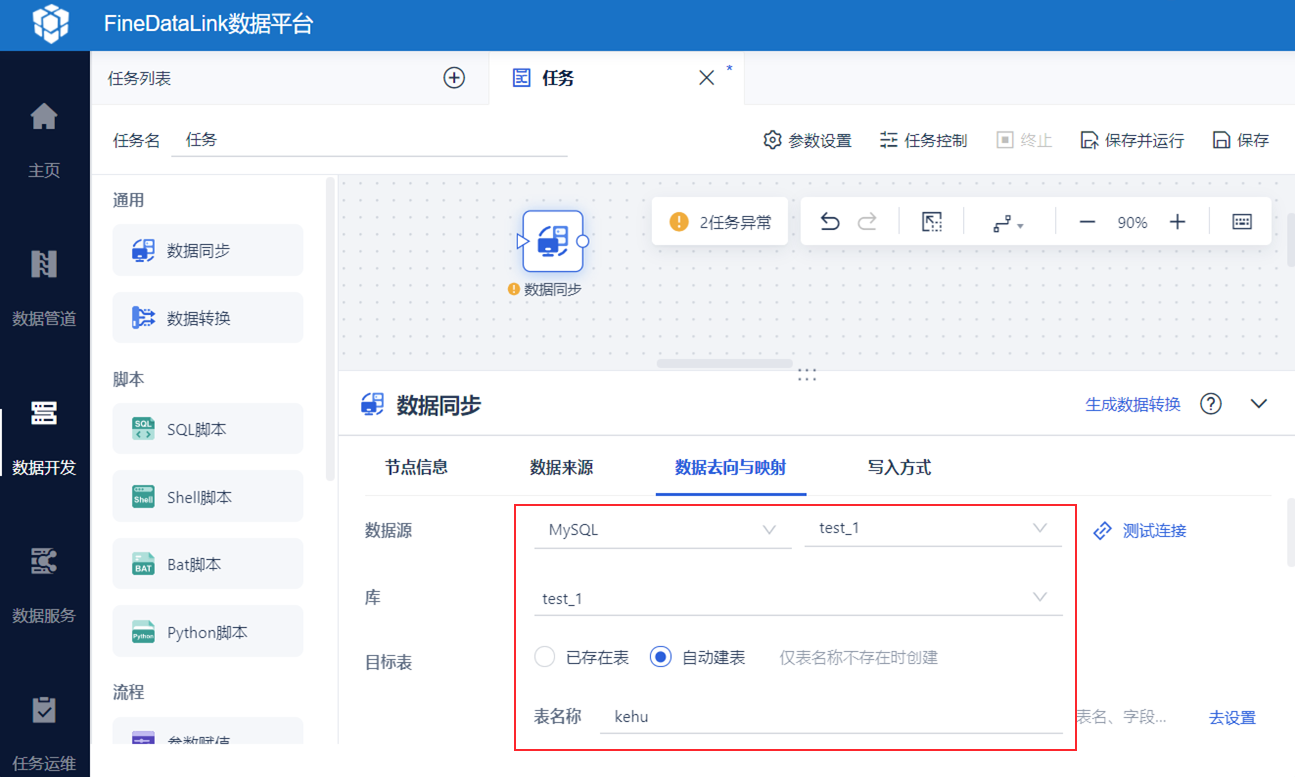Viewport: 1295px width, 777px height.
Task: Click the panel resize drag handle dots
Action: point(807,375)
